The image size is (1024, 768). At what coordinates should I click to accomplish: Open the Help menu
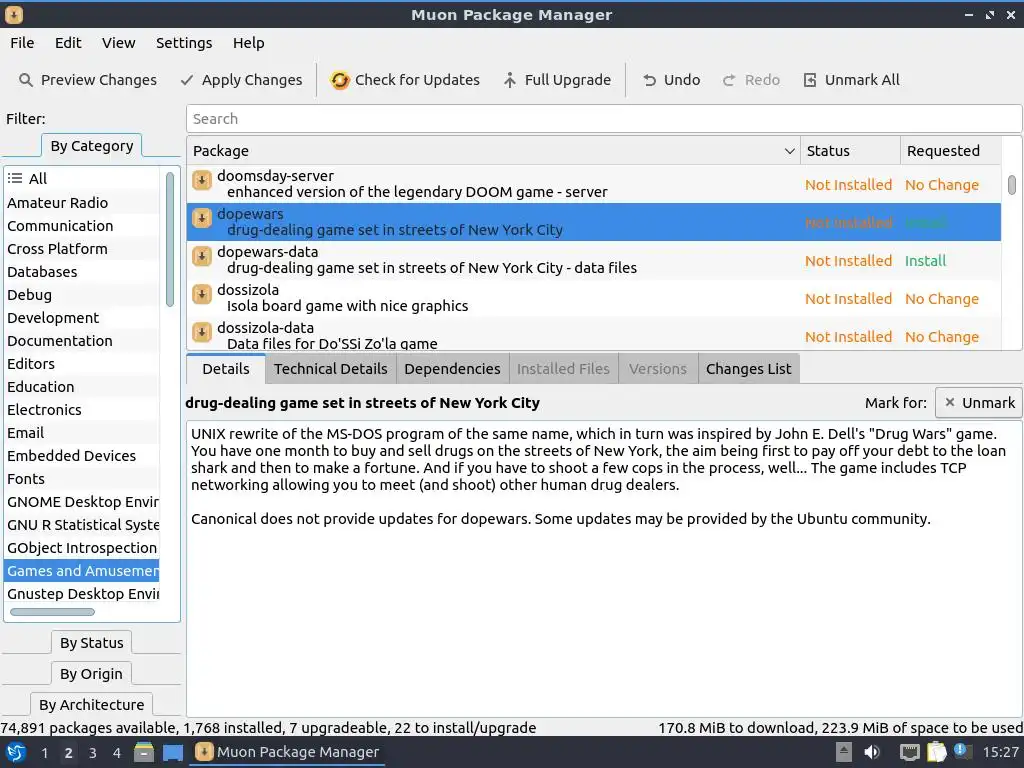coord(249,43)
